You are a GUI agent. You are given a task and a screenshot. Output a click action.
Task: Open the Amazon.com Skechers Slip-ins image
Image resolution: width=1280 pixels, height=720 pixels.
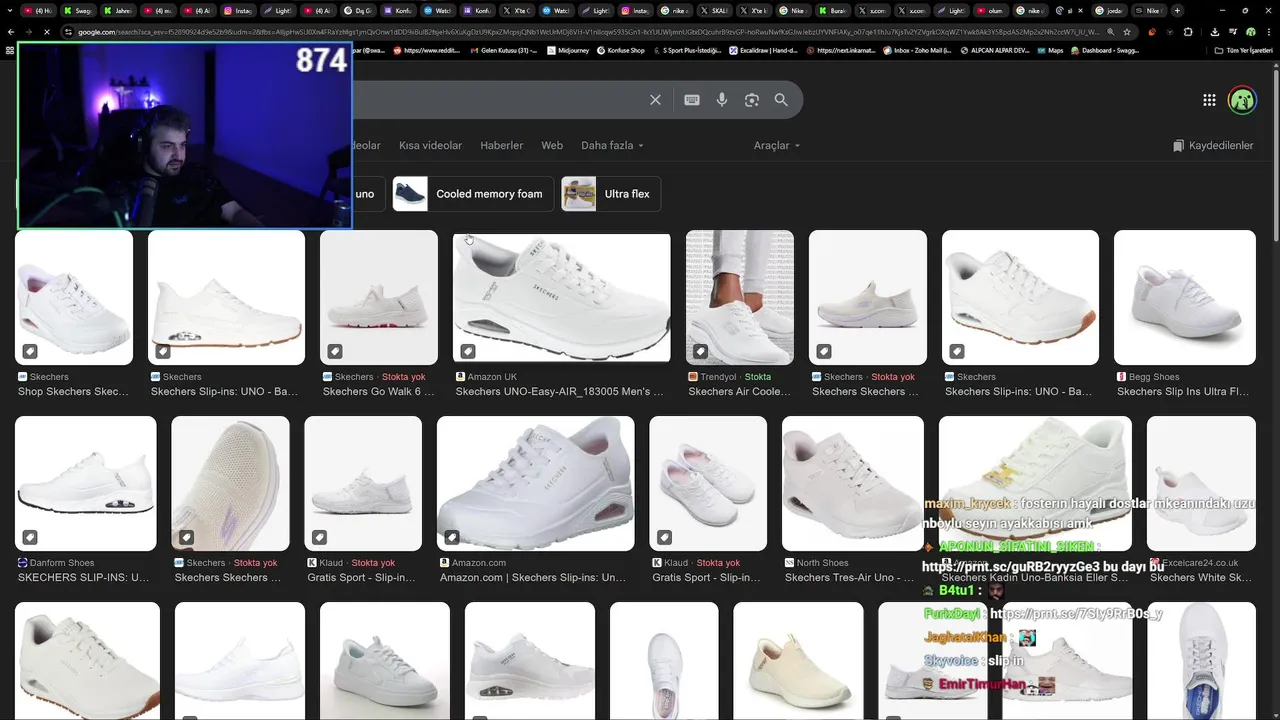[x=535, y=483]
